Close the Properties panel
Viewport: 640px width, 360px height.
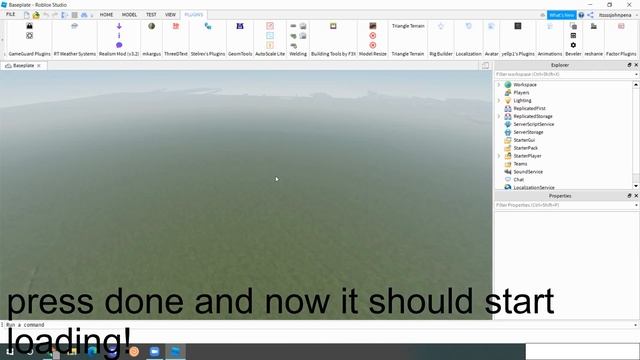pyautogui.click(x=636, y=196)
